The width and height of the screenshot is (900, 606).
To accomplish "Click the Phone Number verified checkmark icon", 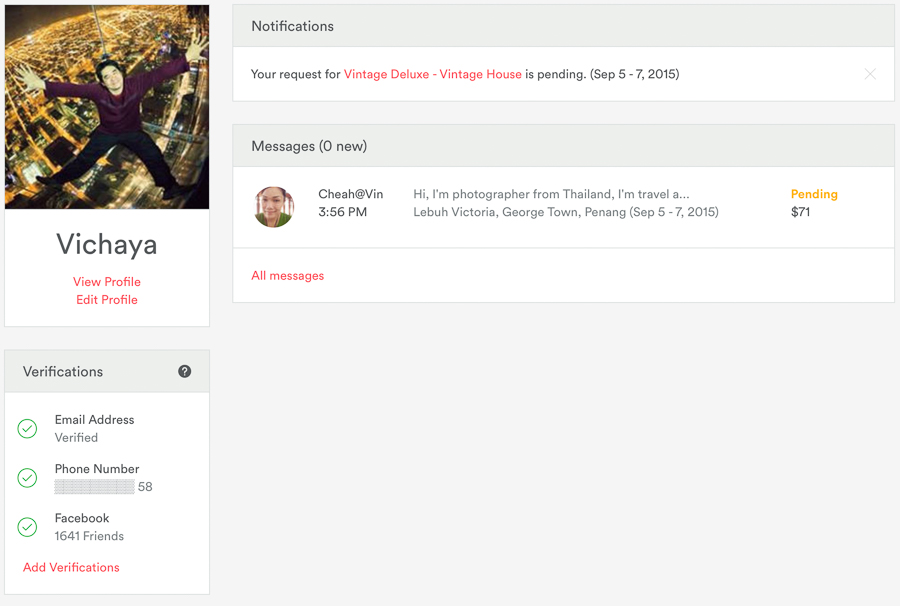I will (x=27, y=477).
